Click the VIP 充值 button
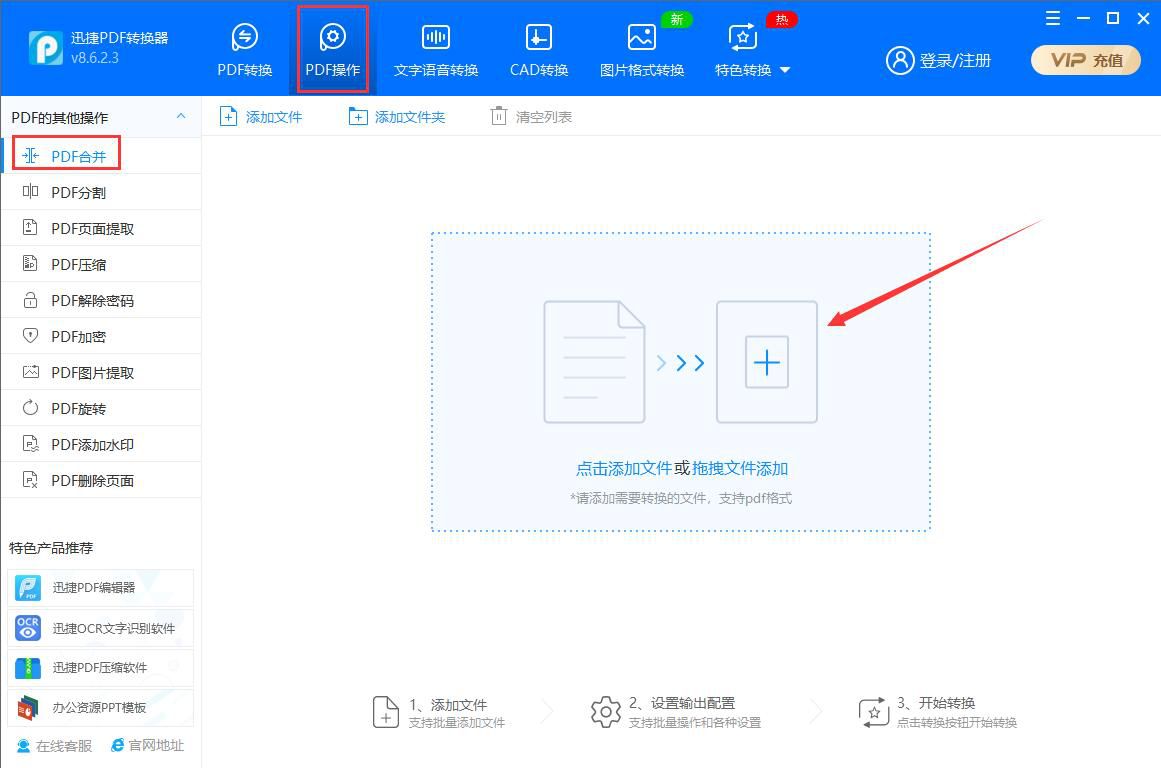The width and height of the screenshot is (1161, 768). (x=1085, y=60)
